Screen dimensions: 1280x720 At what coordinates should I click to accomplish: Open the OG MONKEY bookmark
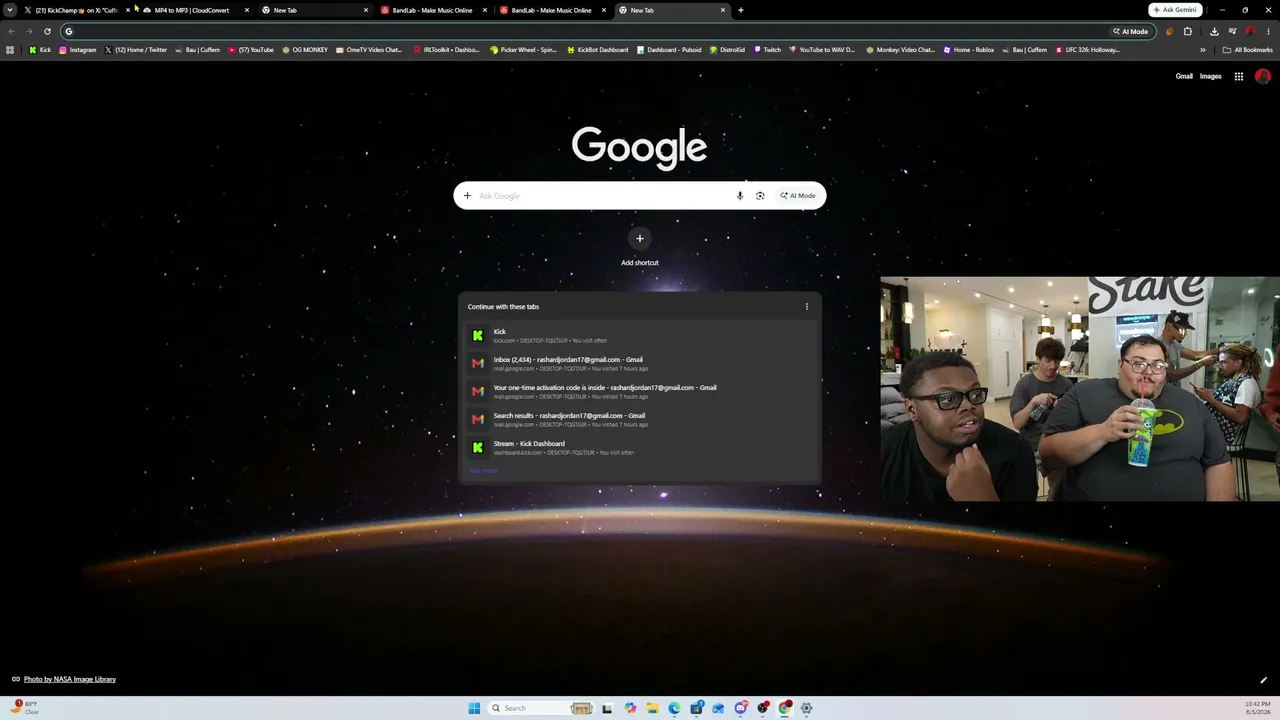(x=305, y=50)
